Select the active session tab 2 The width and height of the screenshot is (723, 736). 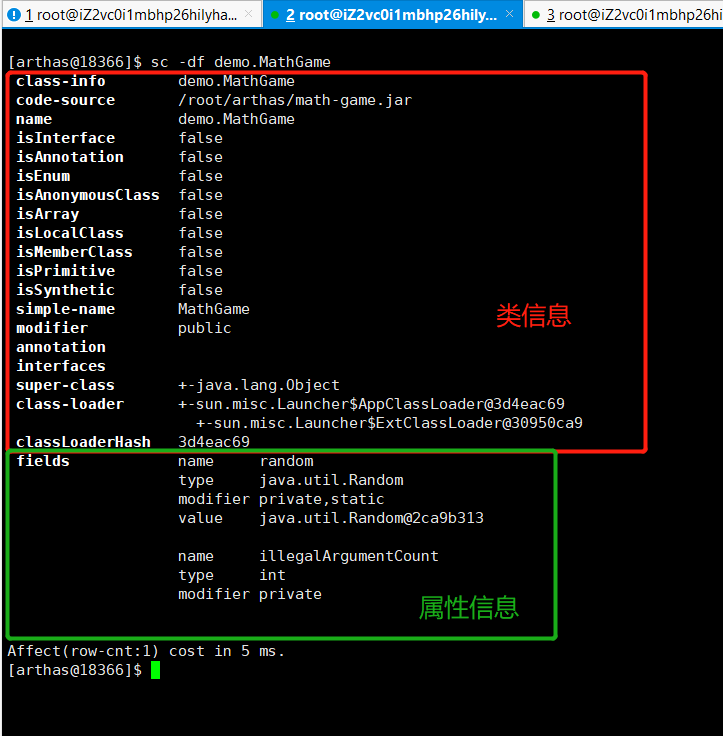392,15
